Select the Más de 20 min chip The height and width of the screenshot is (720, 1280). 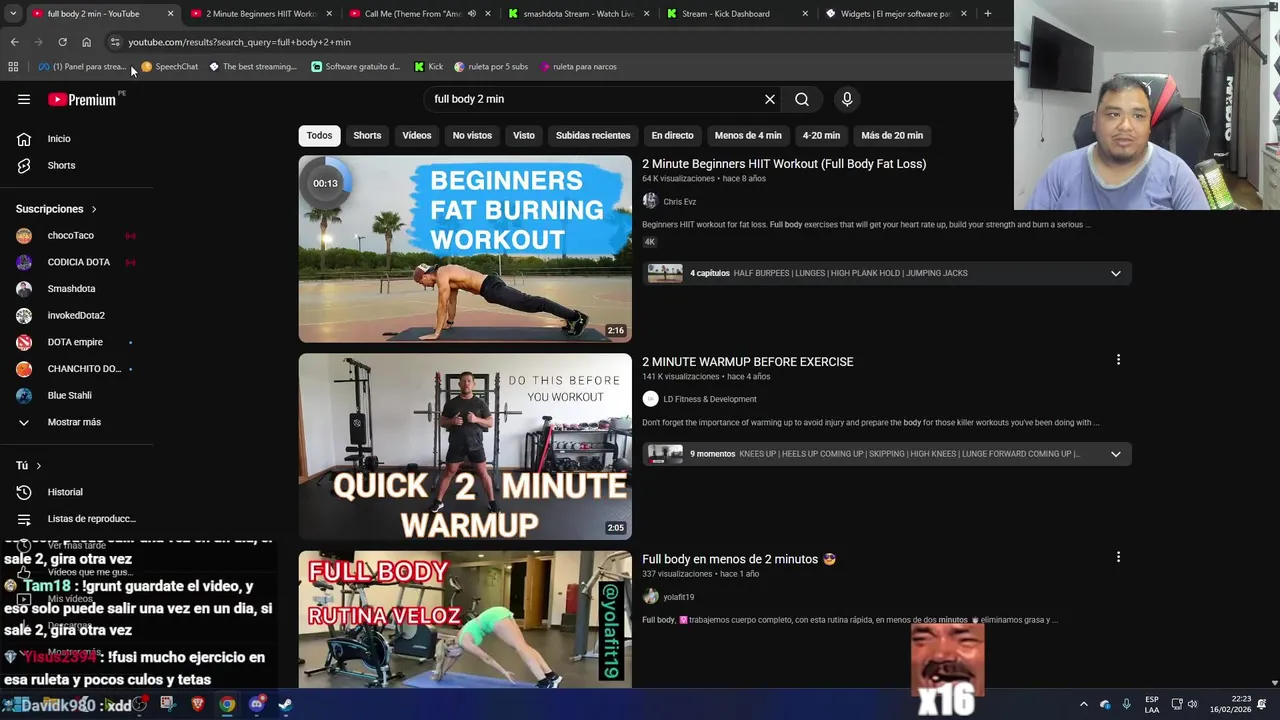click(892, 135)
